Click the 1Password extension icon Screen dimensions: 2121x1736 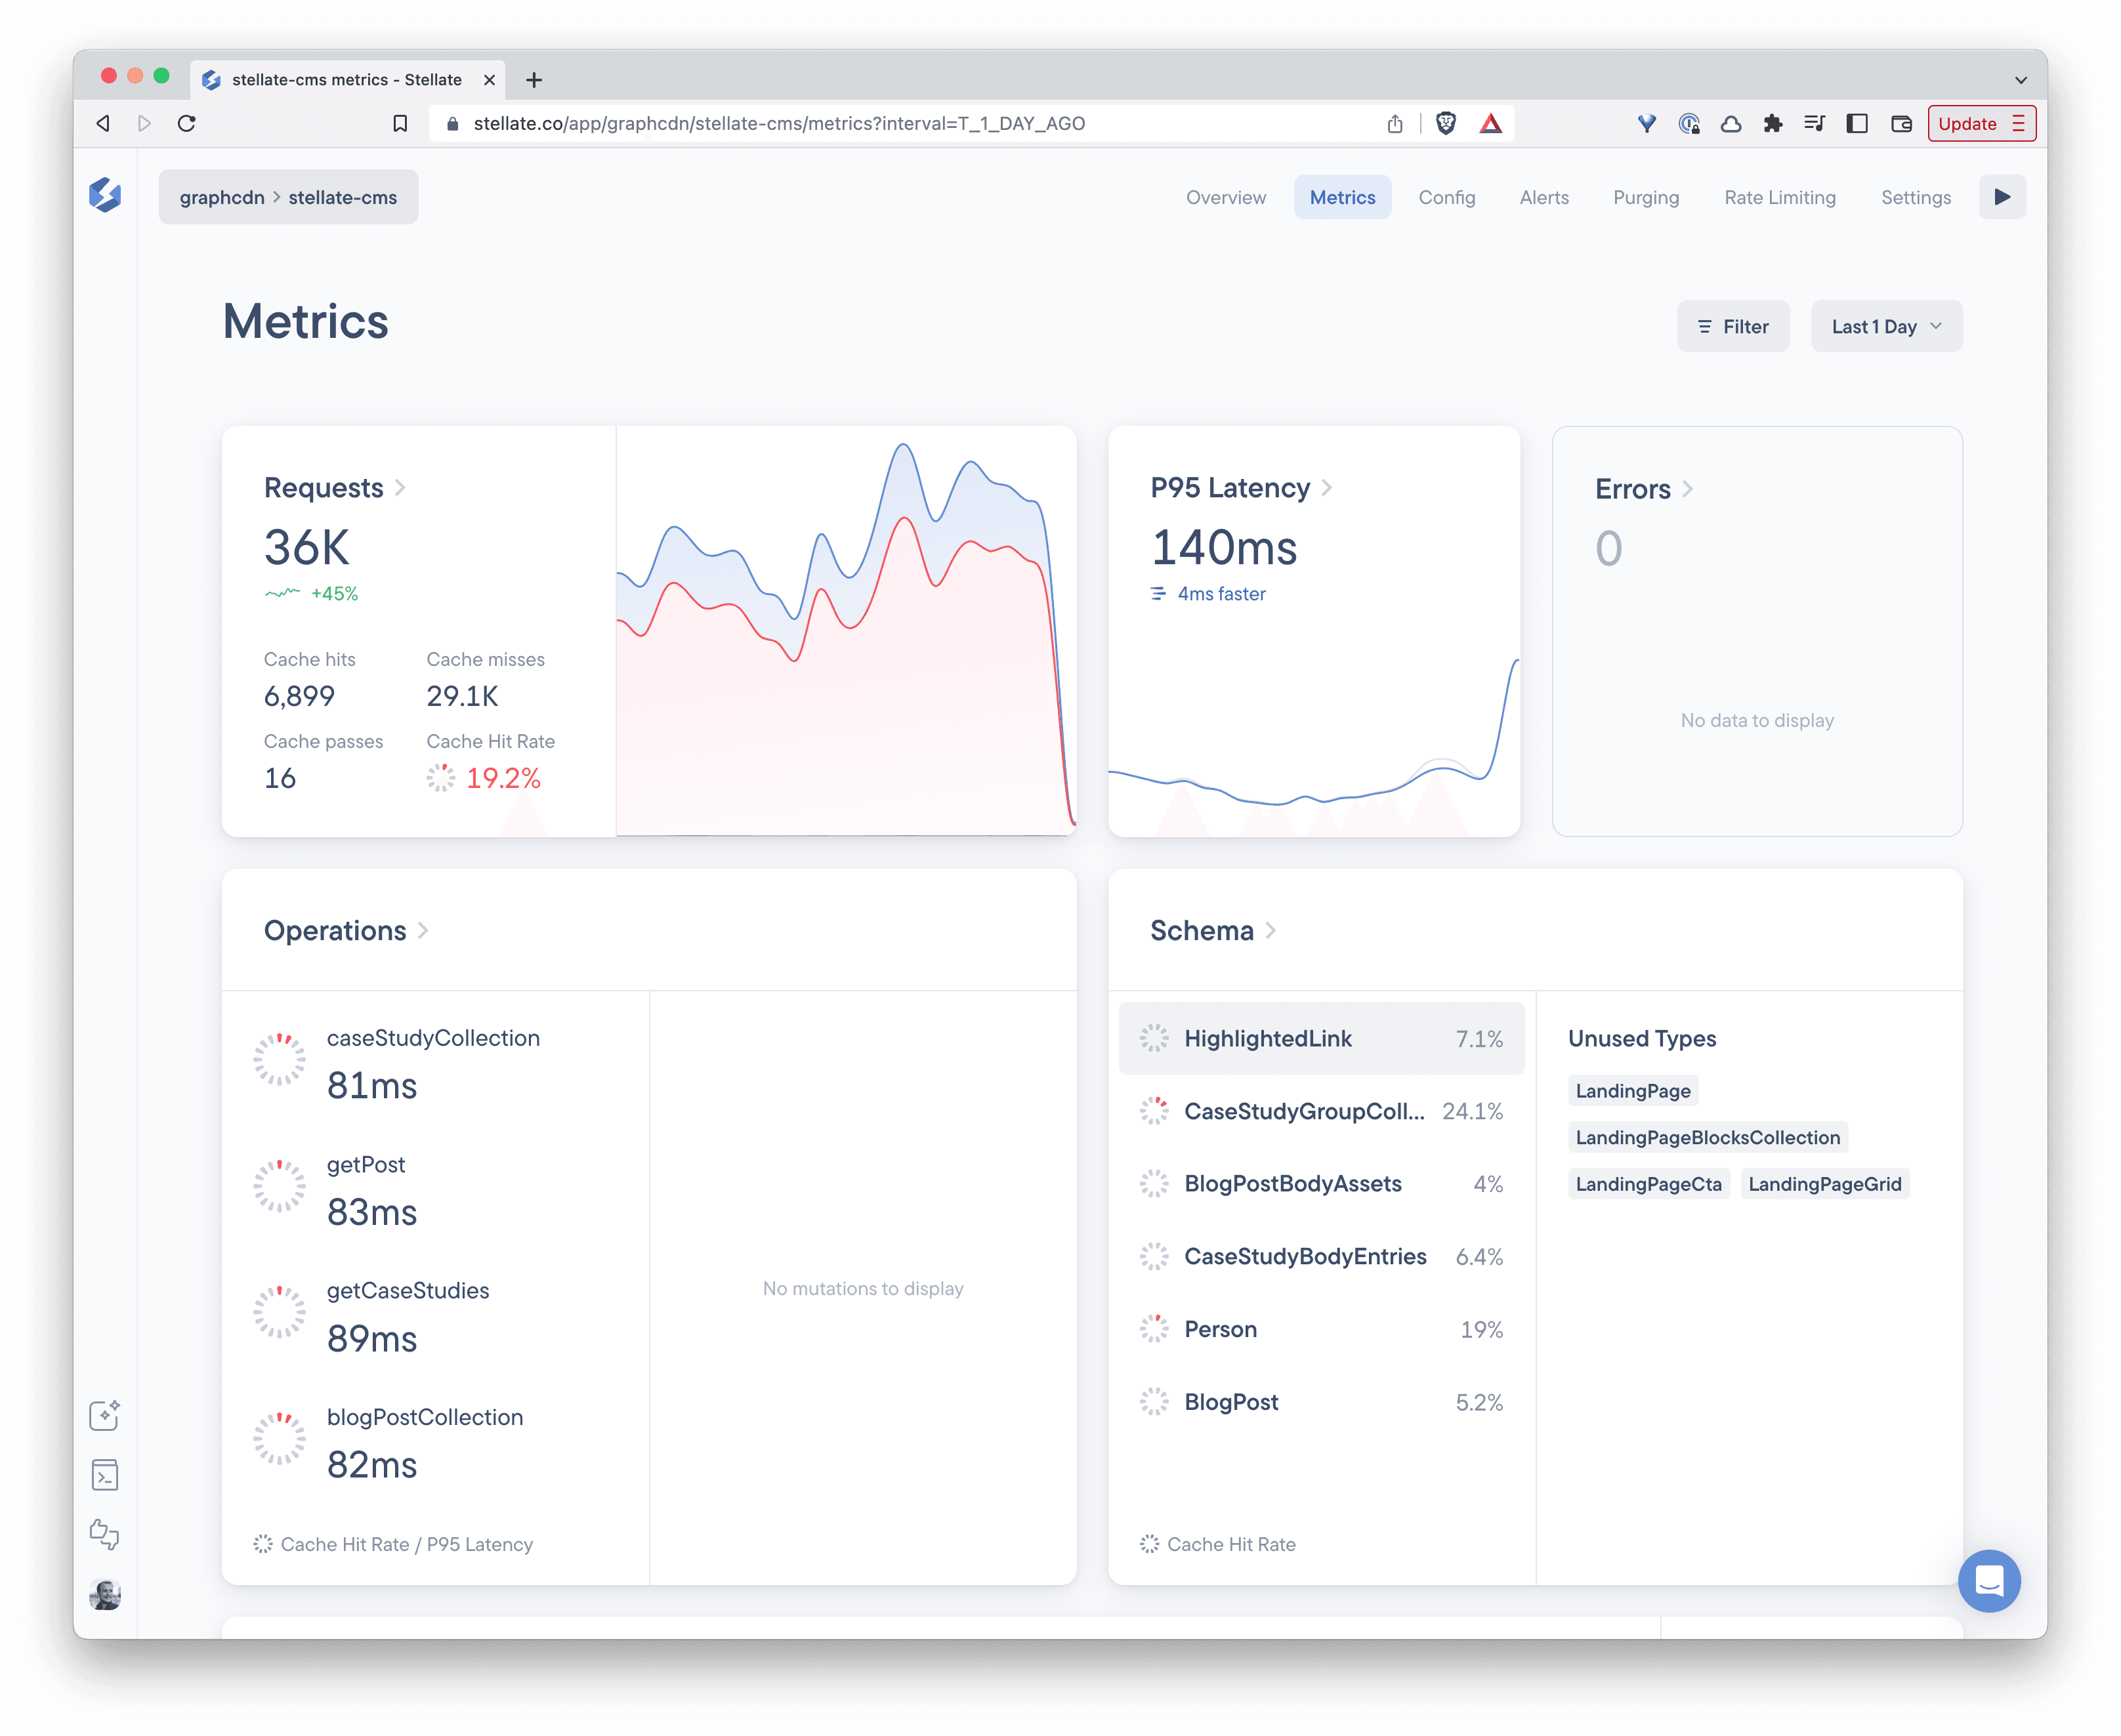[1689, 123]
